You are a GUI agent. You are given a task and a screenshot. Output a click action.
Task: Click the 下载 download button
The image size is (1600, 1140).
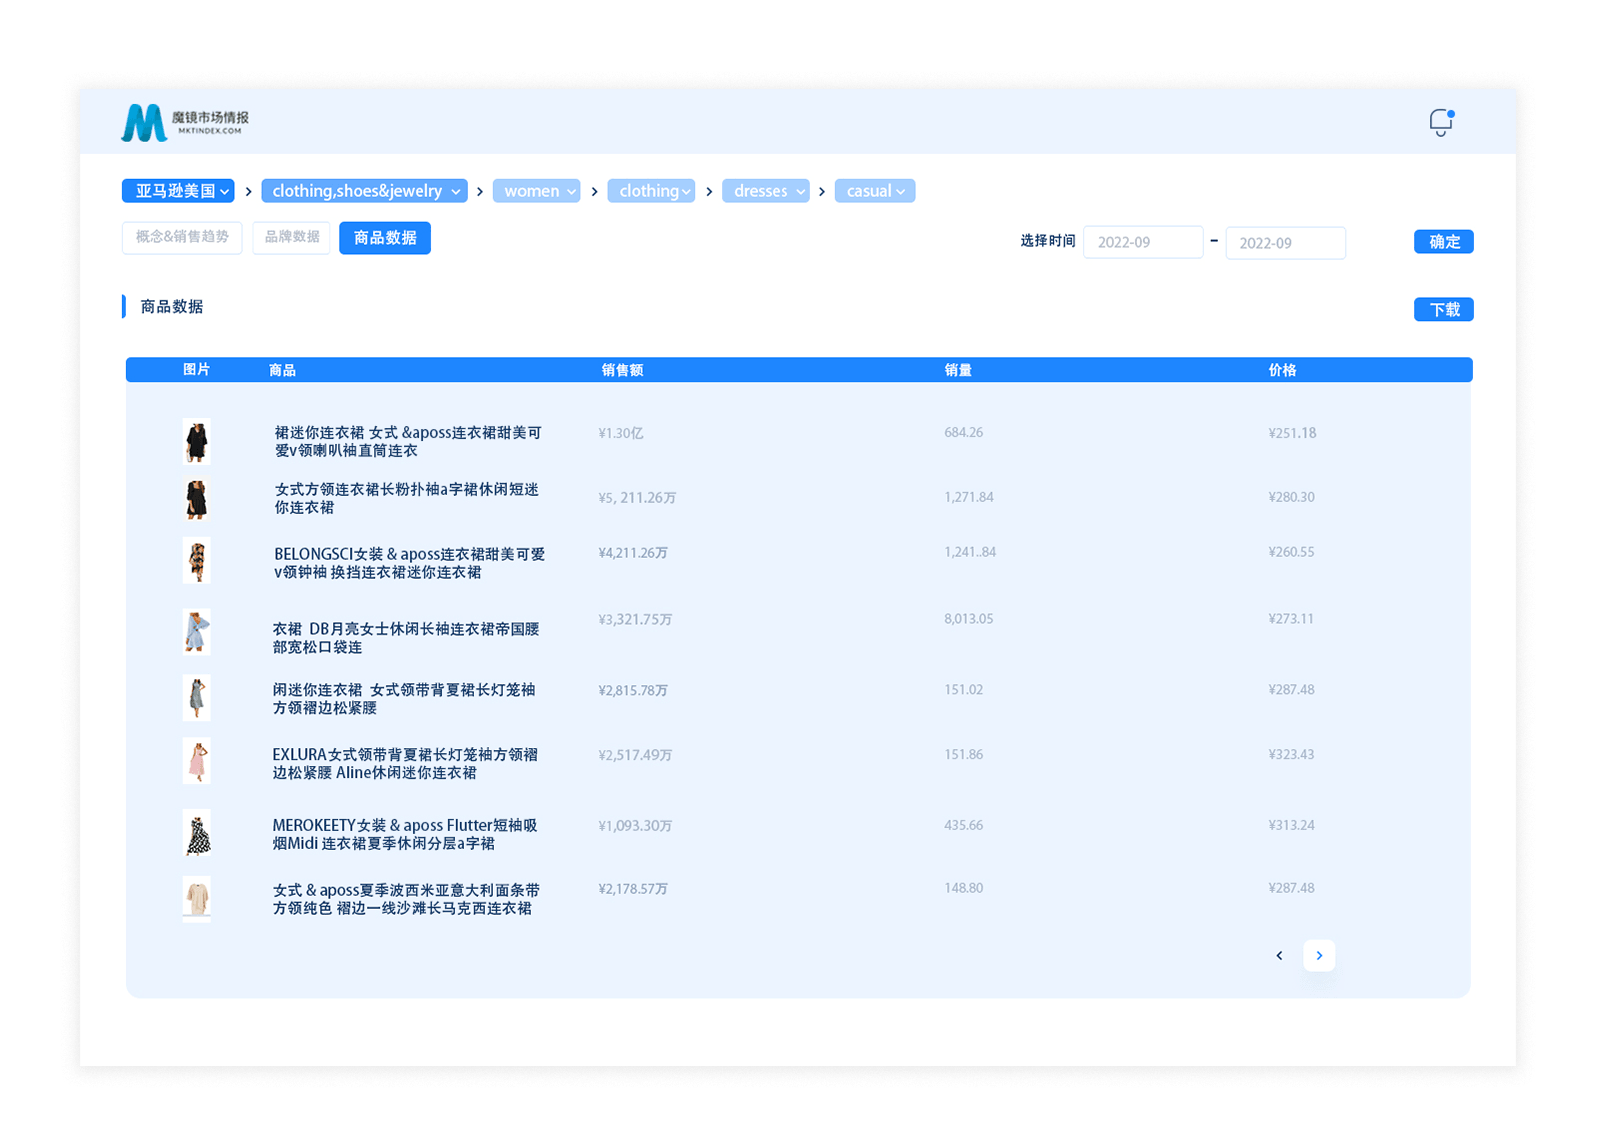click(1443, 310)
